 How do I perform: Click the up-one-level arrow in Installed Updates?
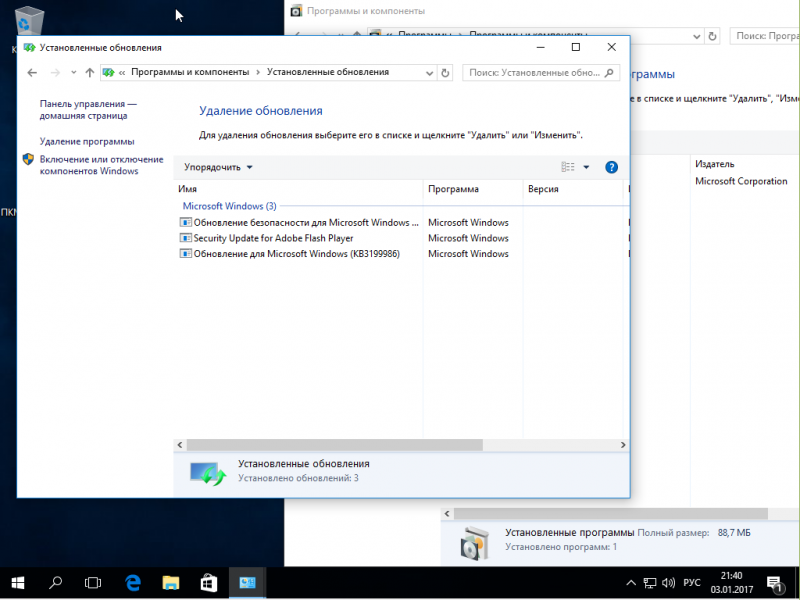[90, 73]
